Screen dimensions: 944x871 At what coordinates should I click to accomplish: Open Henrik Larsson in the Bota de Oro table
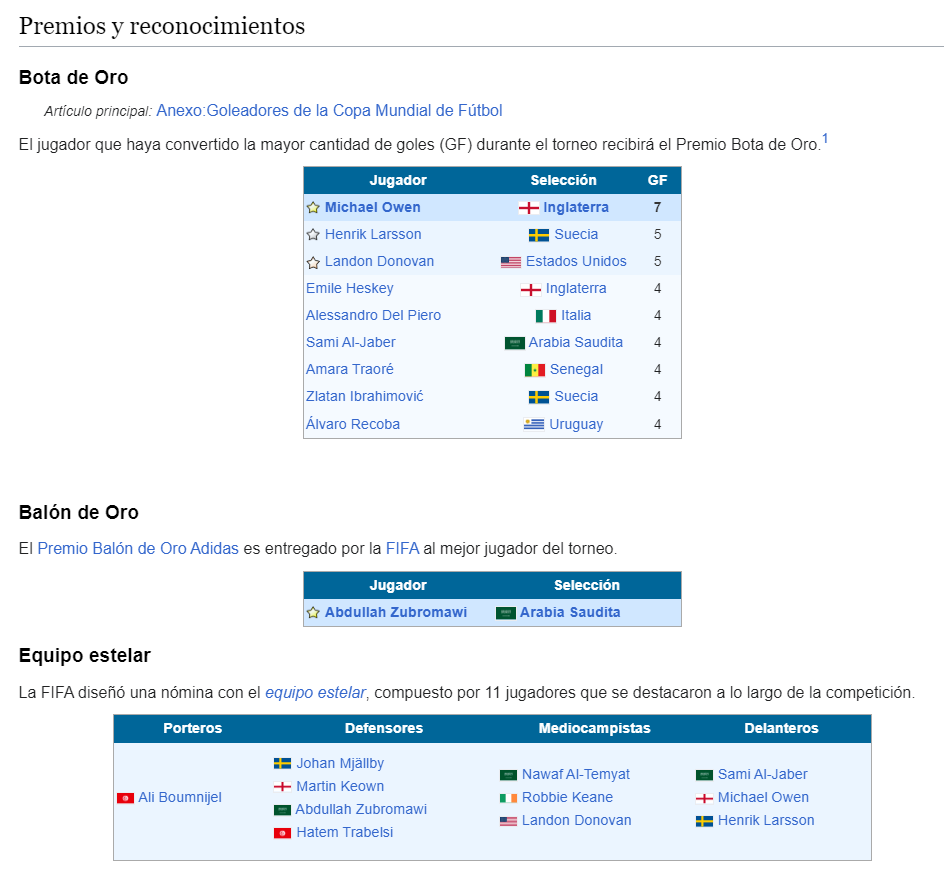click(x=373, y=234)
